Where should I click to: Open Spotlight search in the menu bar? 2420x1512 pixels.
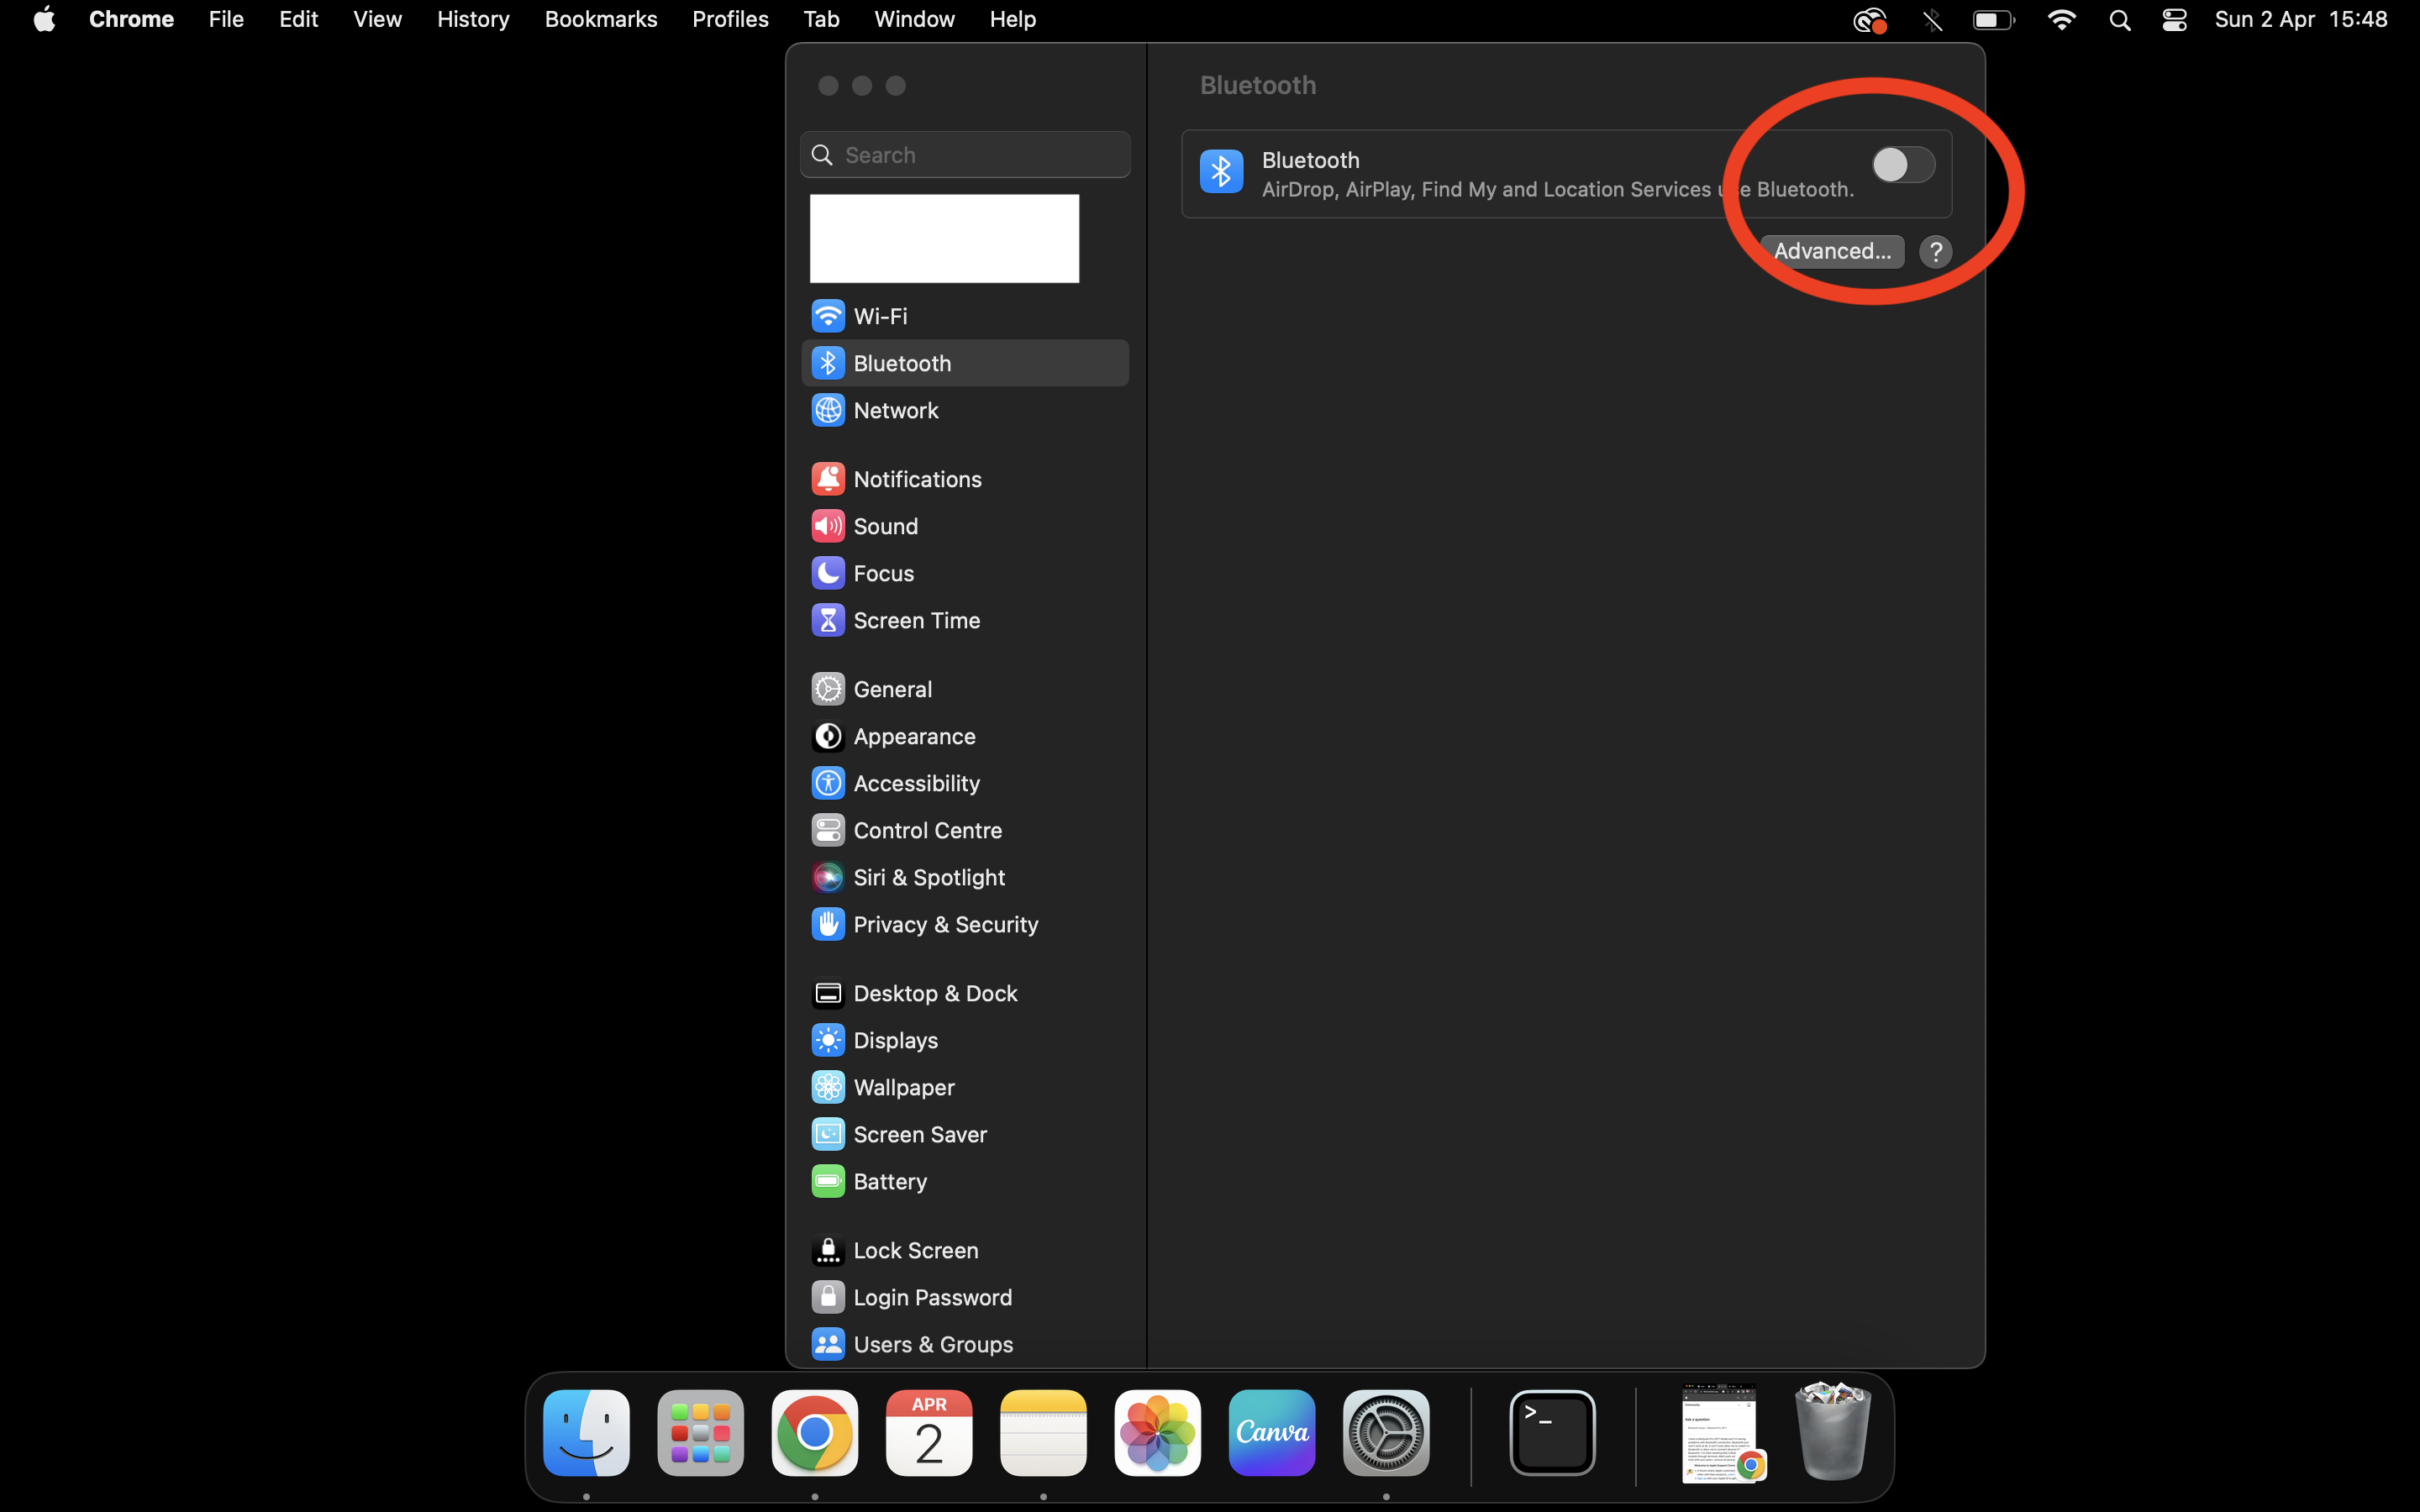click(2119, 19)
